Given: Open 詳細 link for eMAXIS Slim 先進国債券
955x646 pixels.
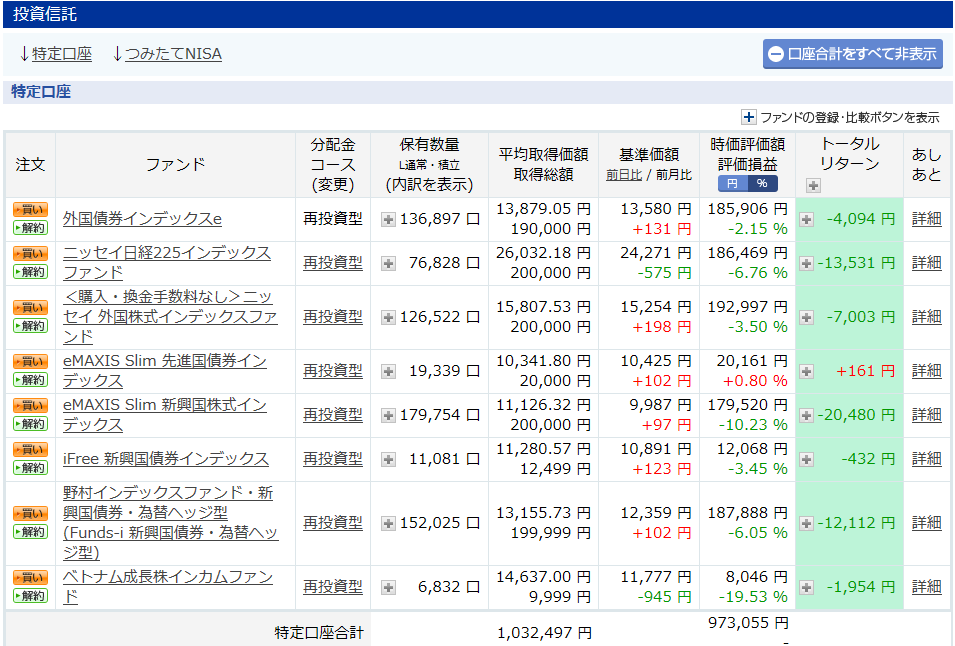Looking at the screenshot, I should click(x=926, y=371).
